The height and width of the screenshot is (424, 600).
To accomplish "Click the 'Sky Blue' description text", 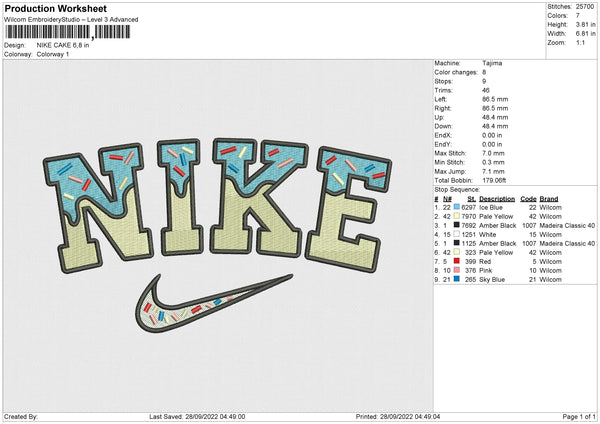I will click(x=492, y=280).
